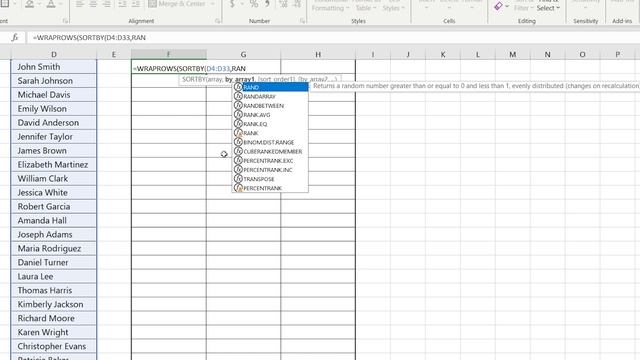Open Number group dialog launcher
The width and height of the screenshot is (640, 360).
pyautogui.click(x=302, y=21)
